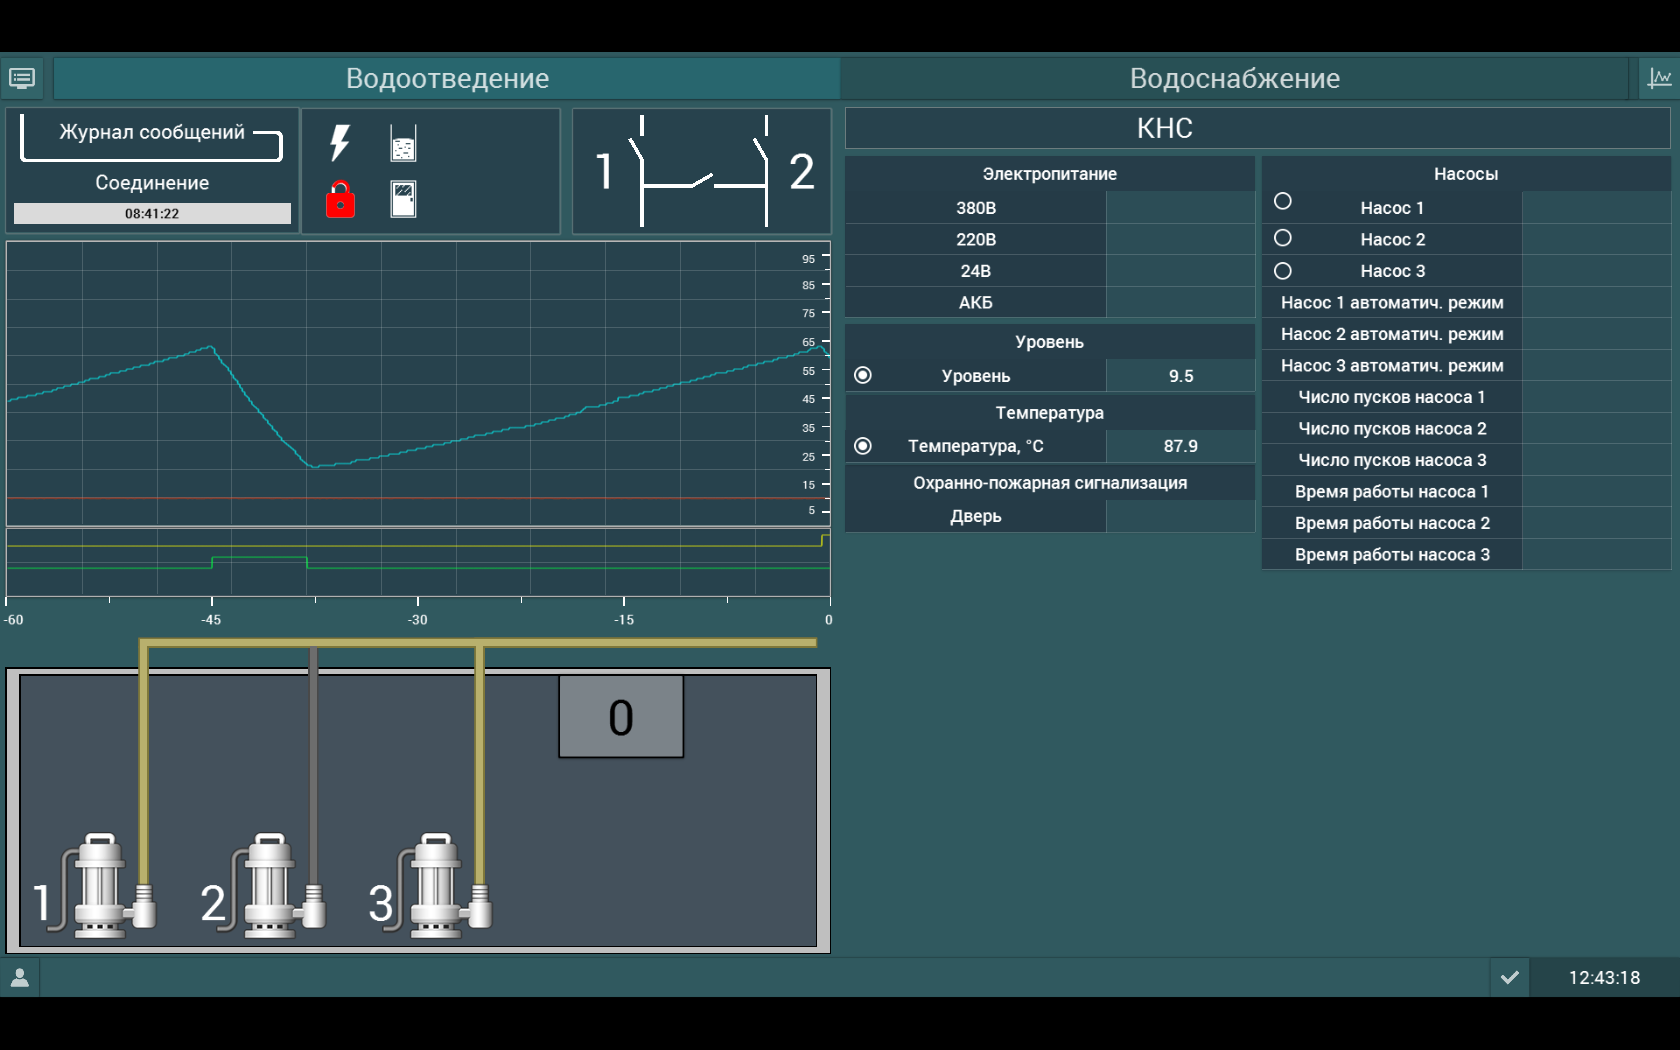This screenshot has height=1050, width=1680.
Task: Select pump 3 graphic in tank
Action: pyautogui.click(x=438, y=886)
